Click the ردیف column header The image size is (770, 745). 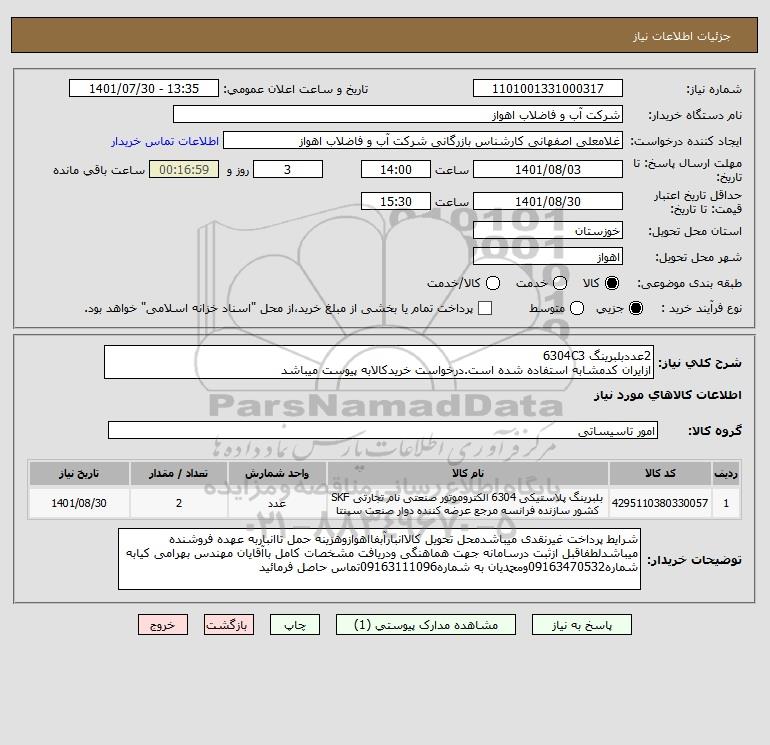[726, 474]
